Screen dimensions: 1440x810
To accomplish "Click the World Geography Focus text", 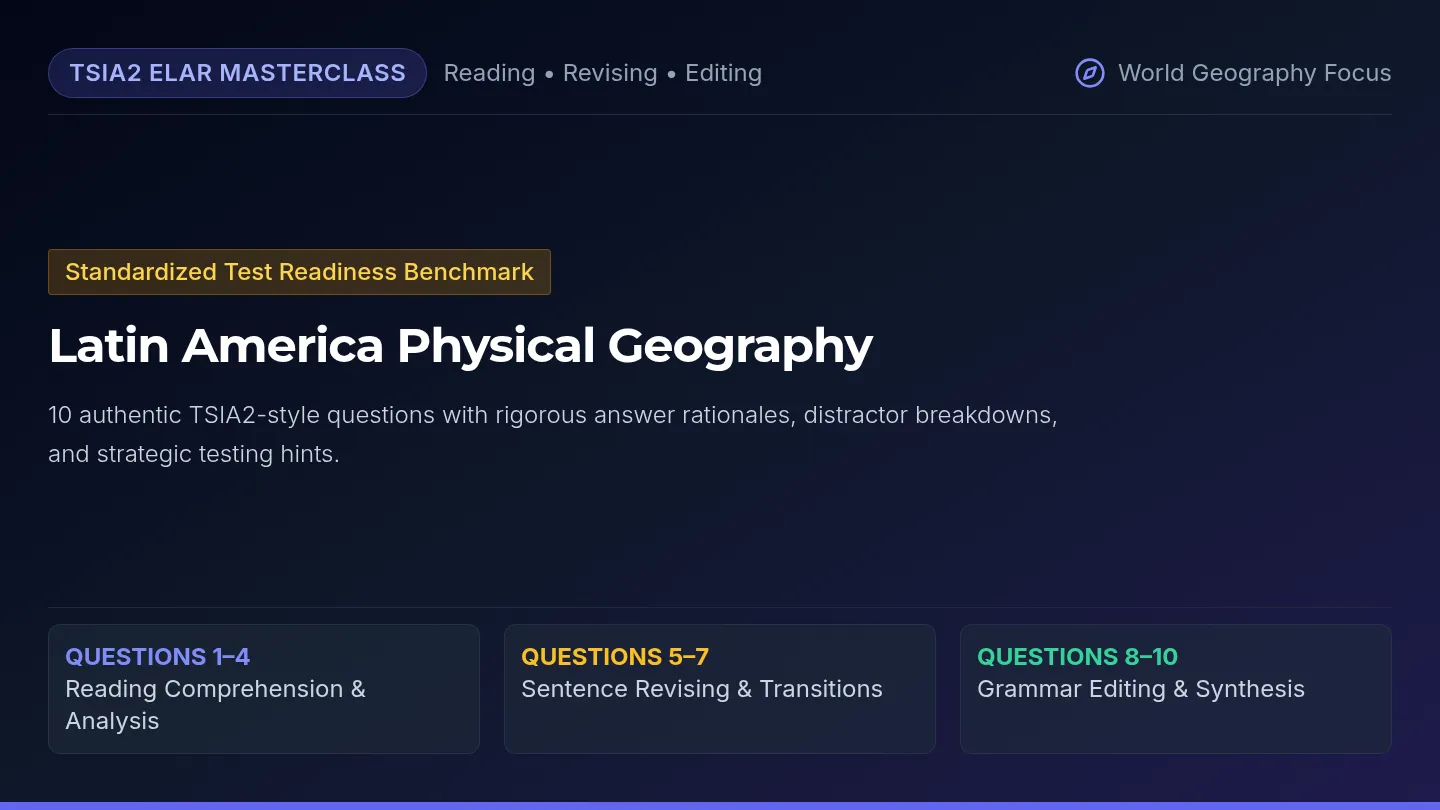I will (x=1254, y=73).
